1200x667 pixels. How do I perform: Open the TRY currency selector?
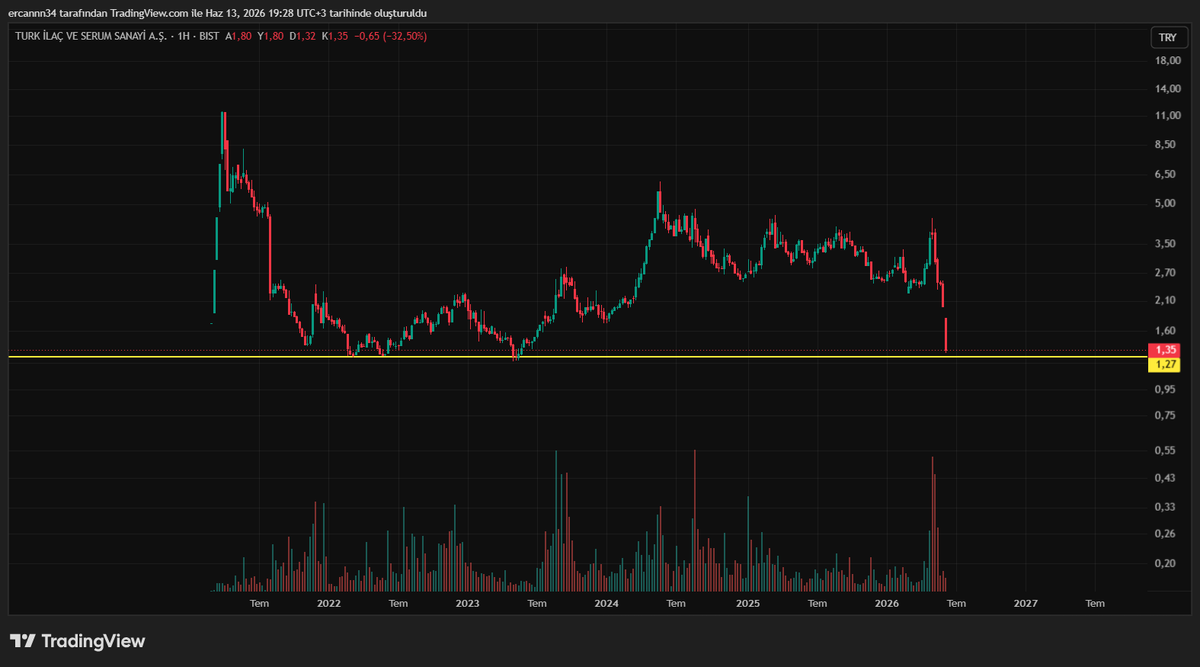click(1167, 37)
